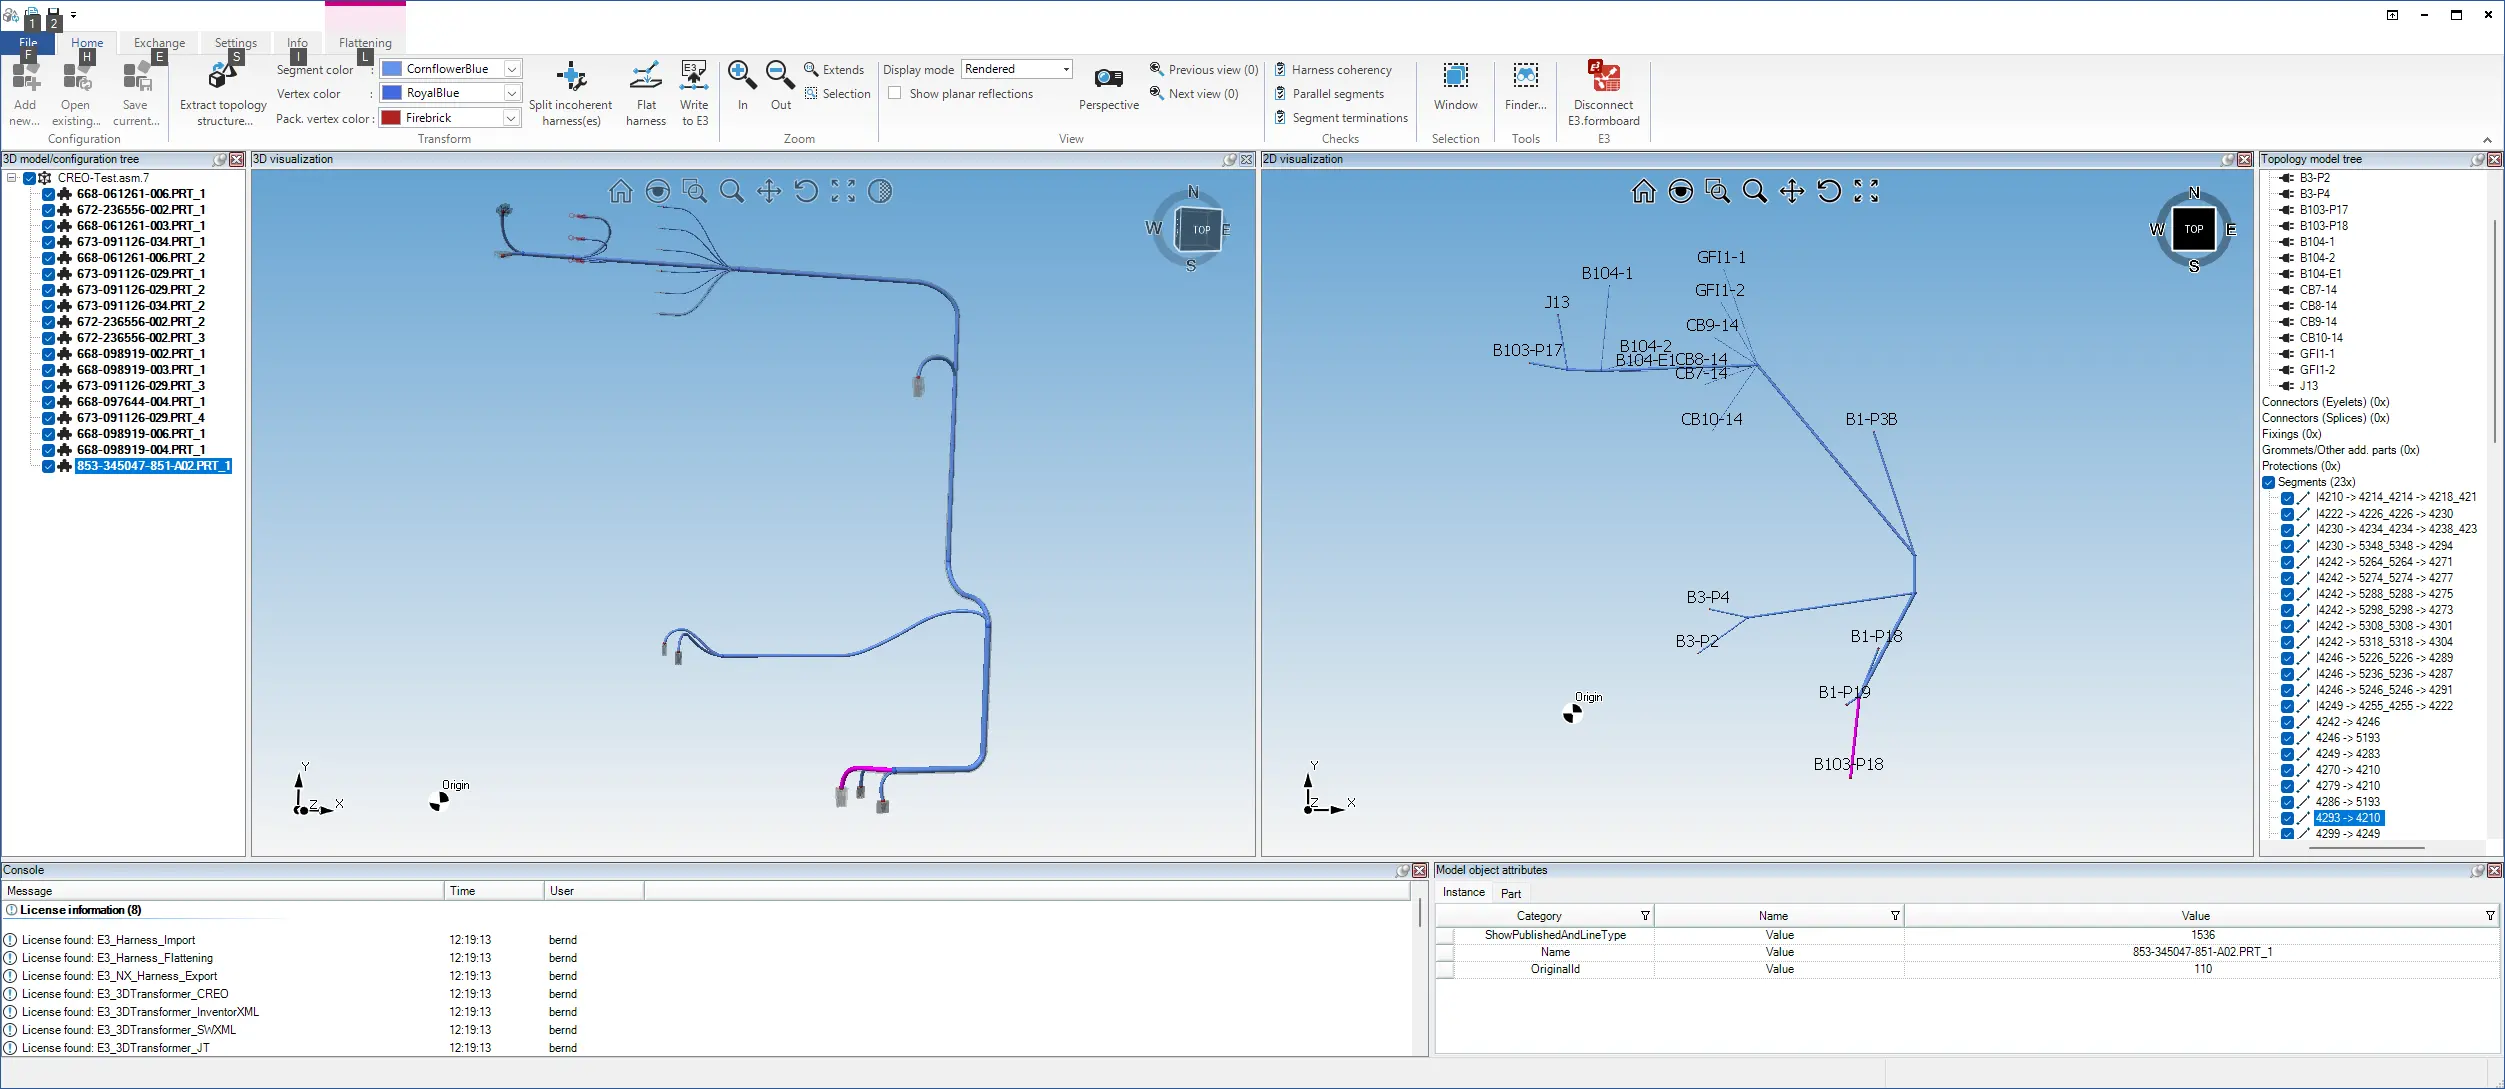Open the Display mode Rendered dropdown
The height and width of the screenshot is (1089, 2505).
point(1066,69)
